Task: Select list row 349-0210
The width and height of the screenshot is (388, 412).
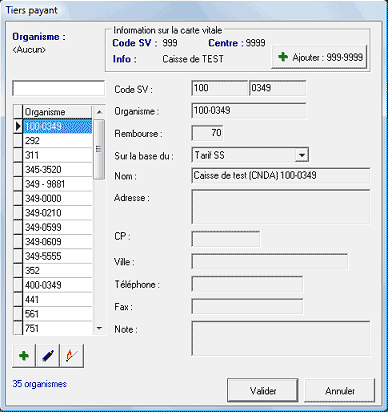Action: pos(57,213)
